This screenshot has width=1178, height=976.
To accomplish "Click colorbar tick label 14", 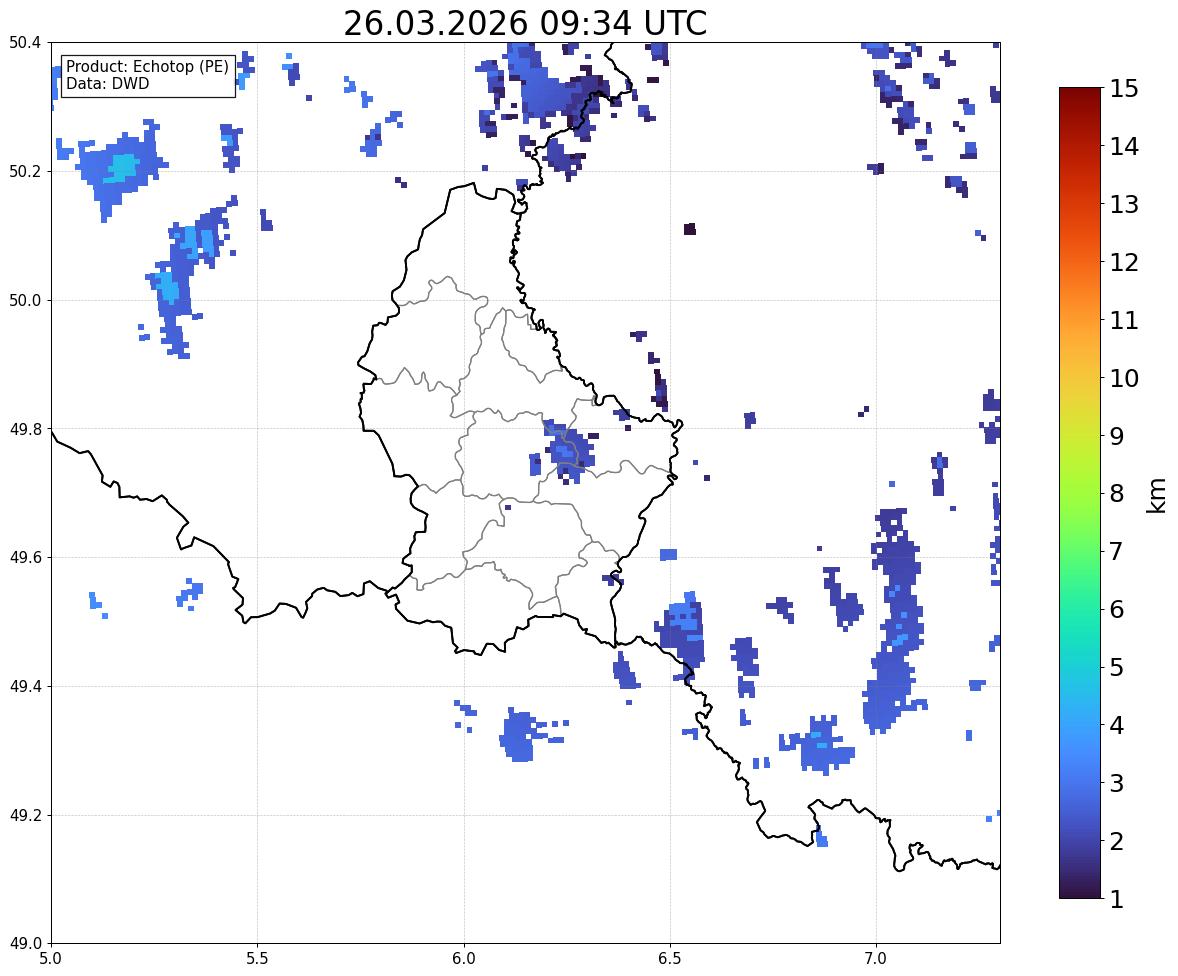I will click(x=1124, y=147).
